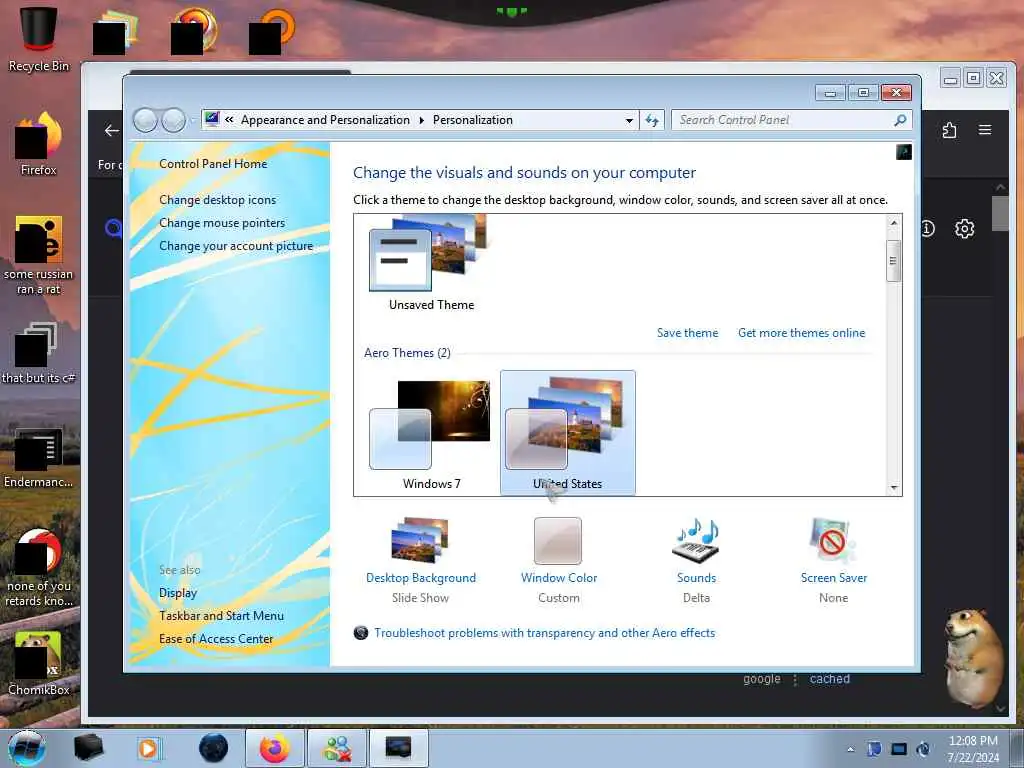This screenshot has height=768, width=1024.
Task: Click Get more themes online
Action: (x=801, y=333)
